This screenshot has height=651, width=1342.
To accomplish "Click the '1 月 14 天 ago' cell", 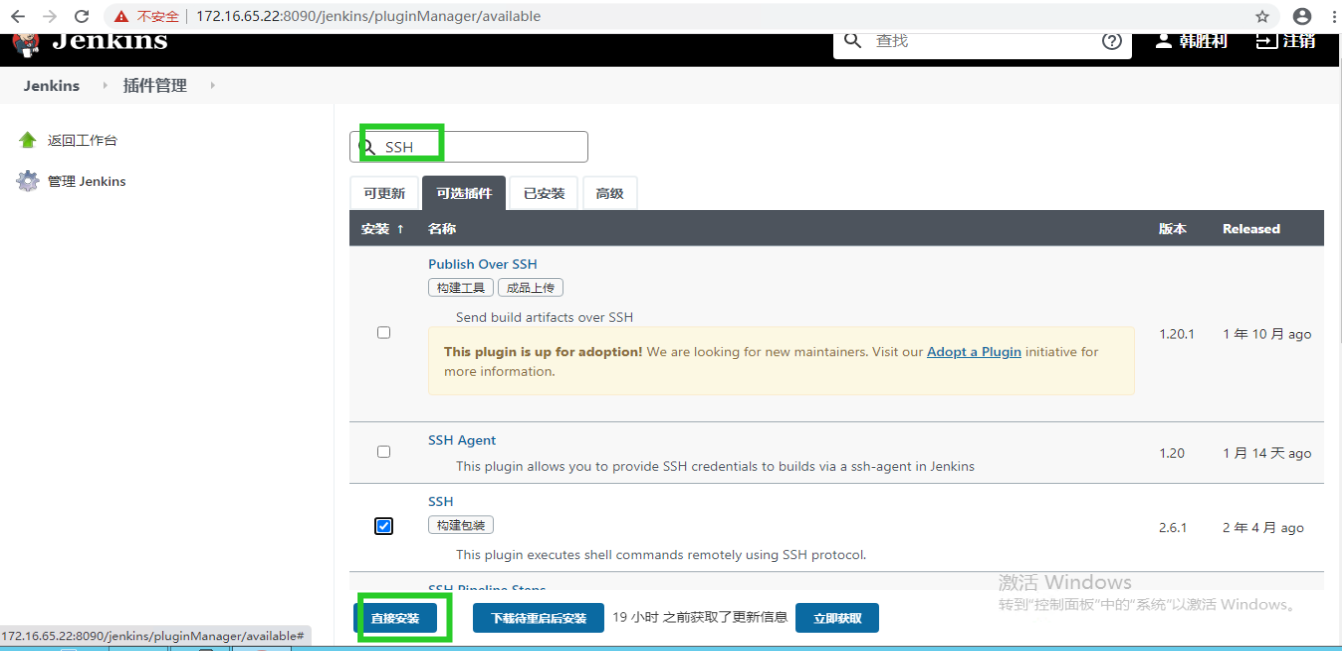I will click(x=1267, y=453).
